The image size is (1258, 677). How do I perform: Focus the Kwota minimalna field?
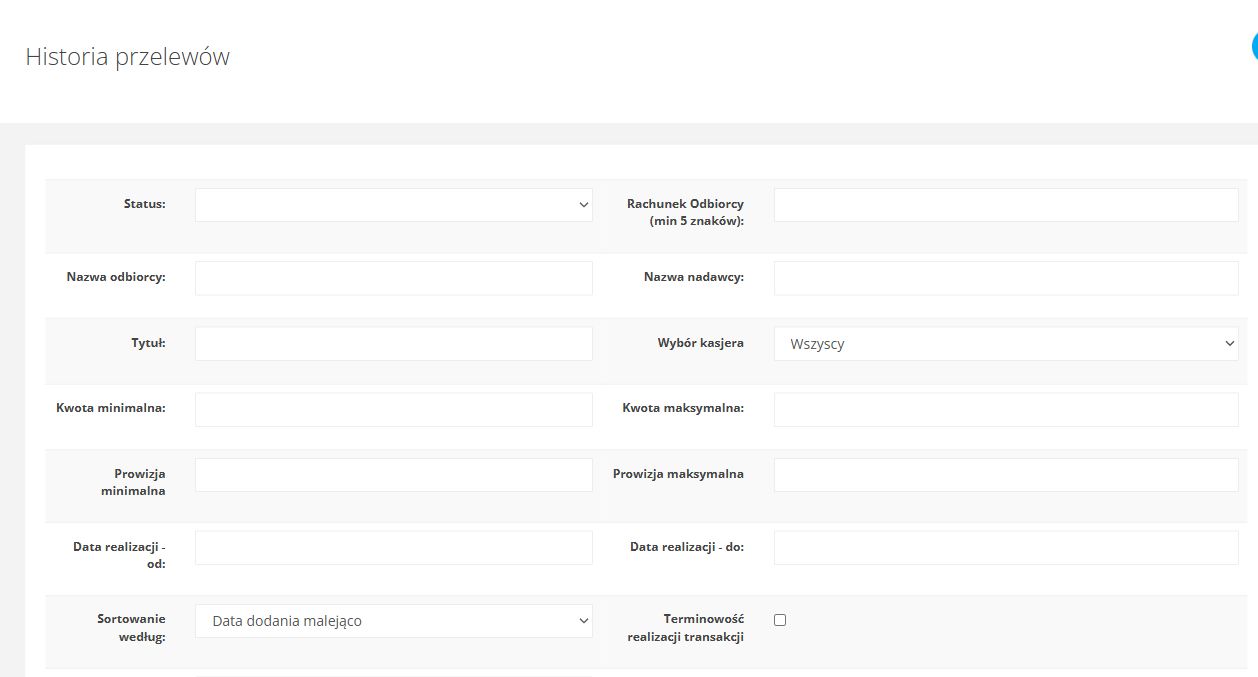pos(393,409)
